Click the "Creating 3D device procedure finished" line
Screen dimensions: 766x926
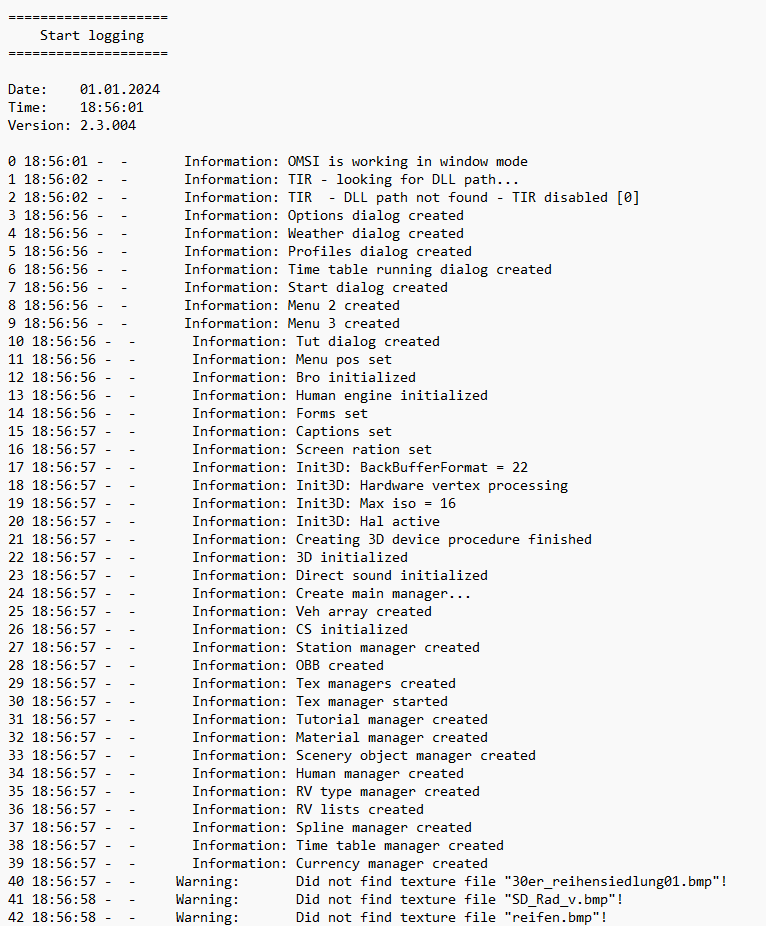(443, 539)
